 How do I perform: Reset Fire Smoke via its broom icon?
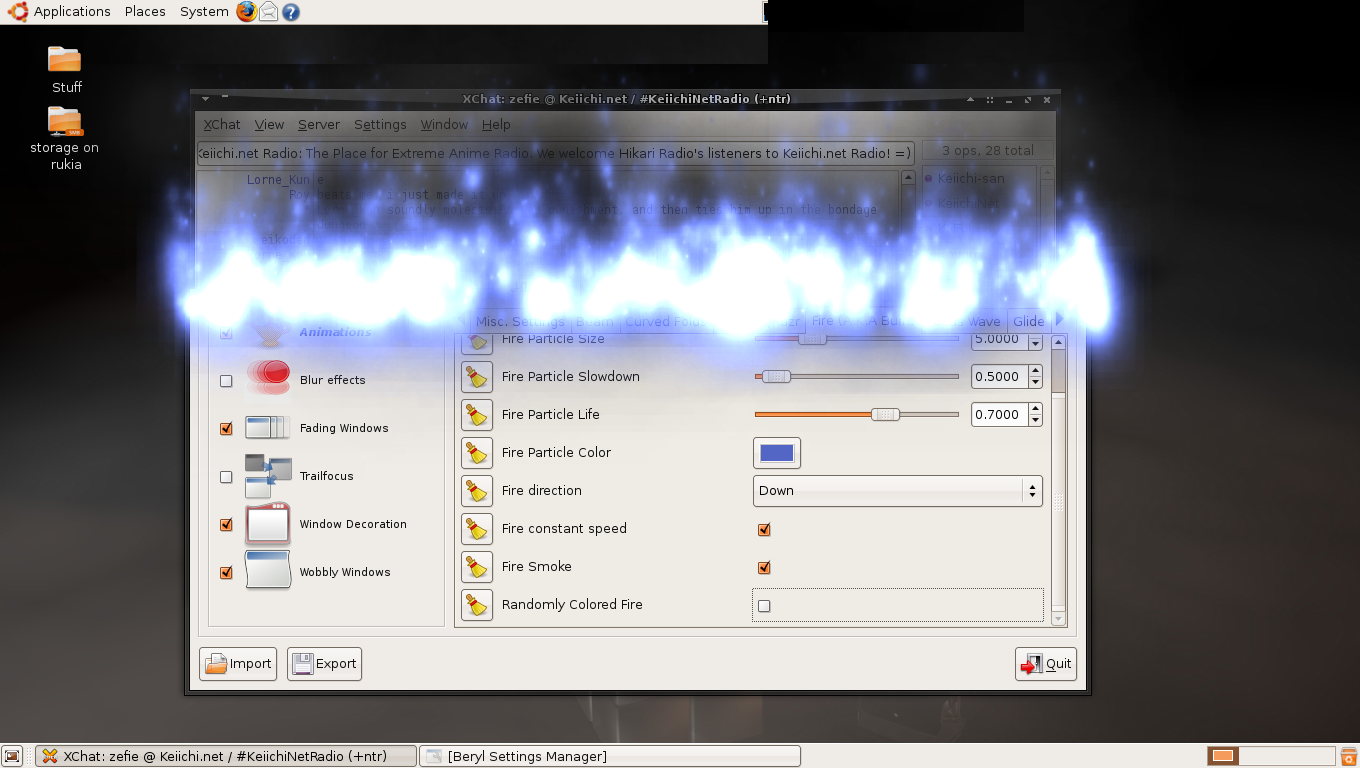pyautogui.click(x=477, y=567)
